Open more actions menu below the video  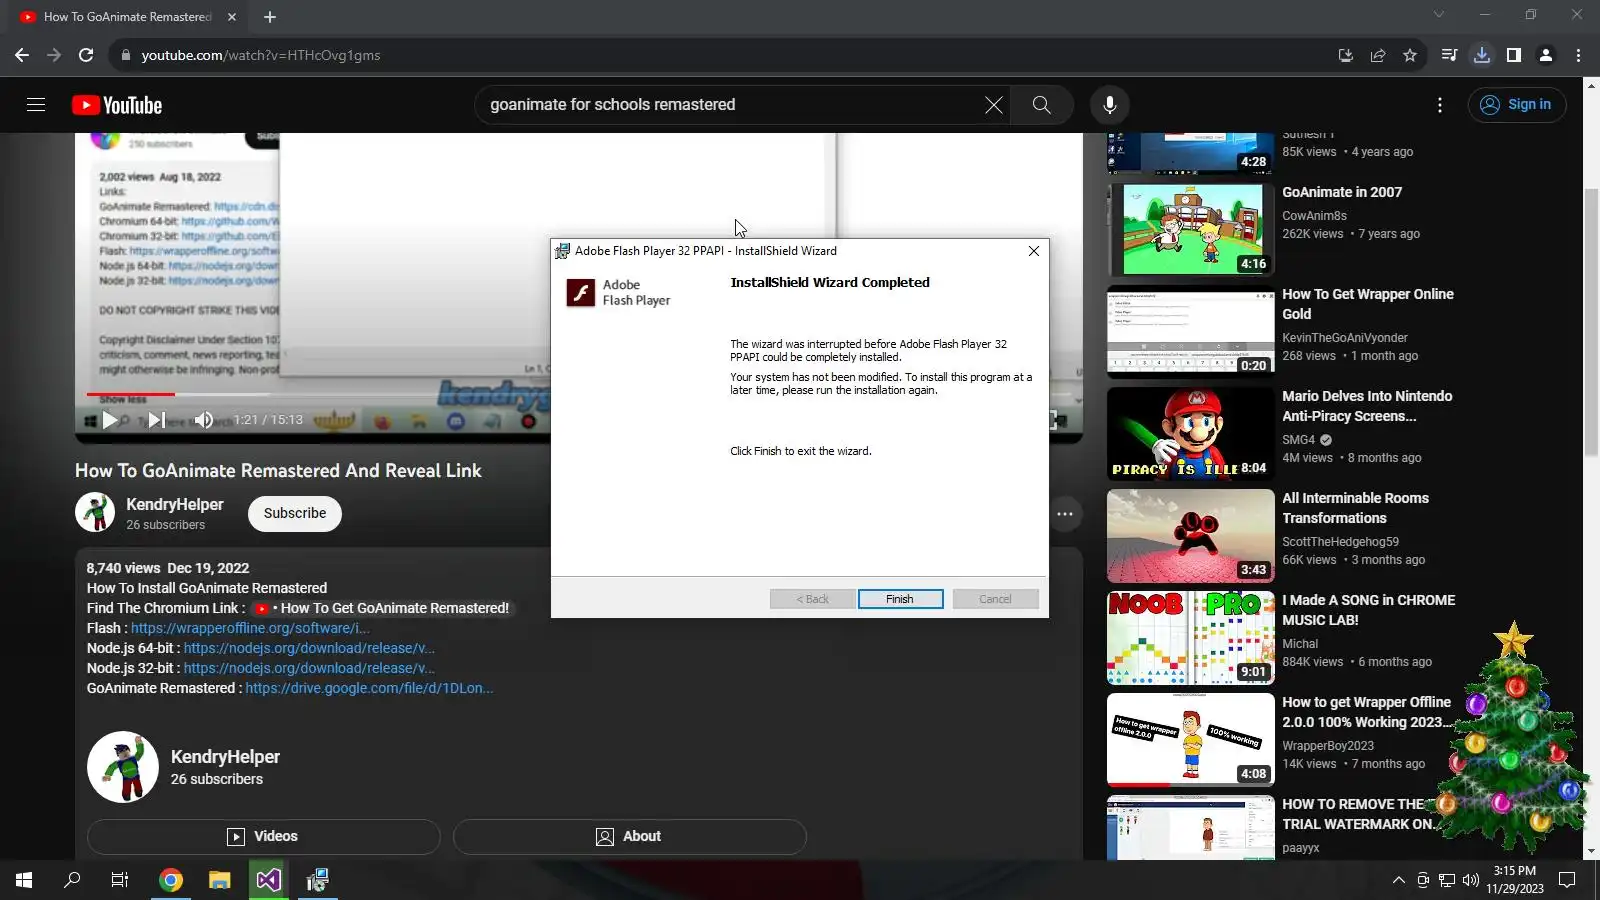pos(1065,514)
